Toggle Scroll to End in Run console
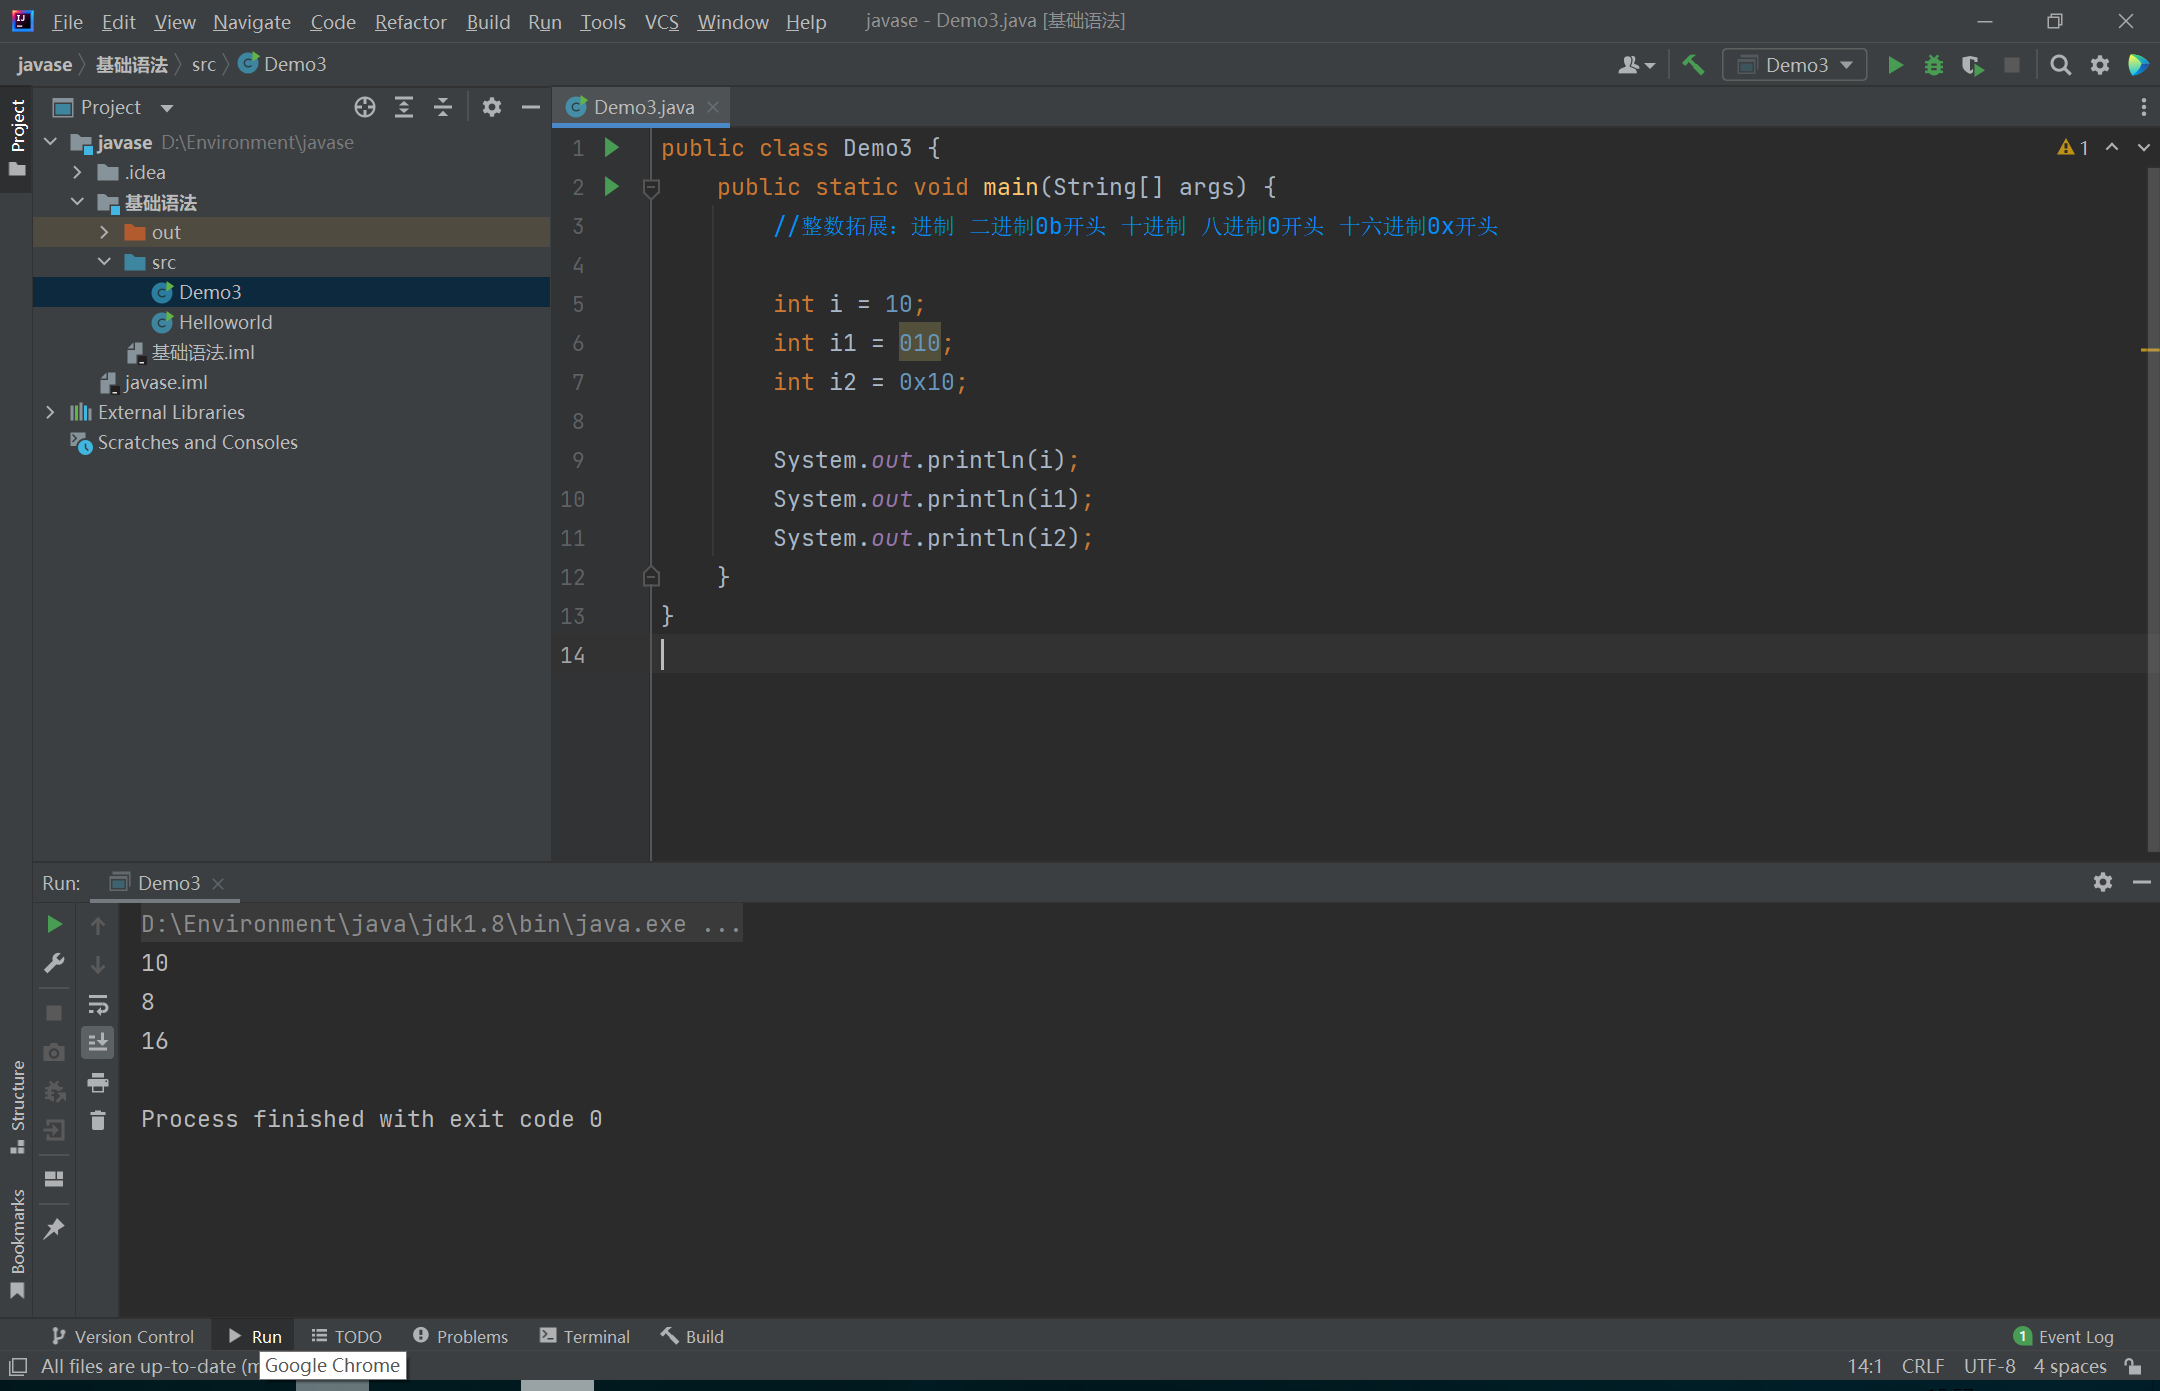Viewport: 2160px width, 1391px height. pos(98,1043)
